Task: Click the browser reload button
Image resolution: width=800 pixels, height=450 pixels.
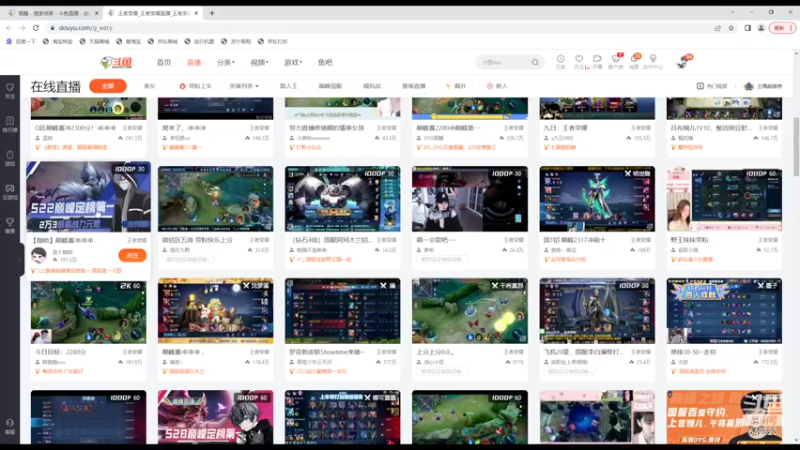Action: pyautogui.click(x=36, y=28)
